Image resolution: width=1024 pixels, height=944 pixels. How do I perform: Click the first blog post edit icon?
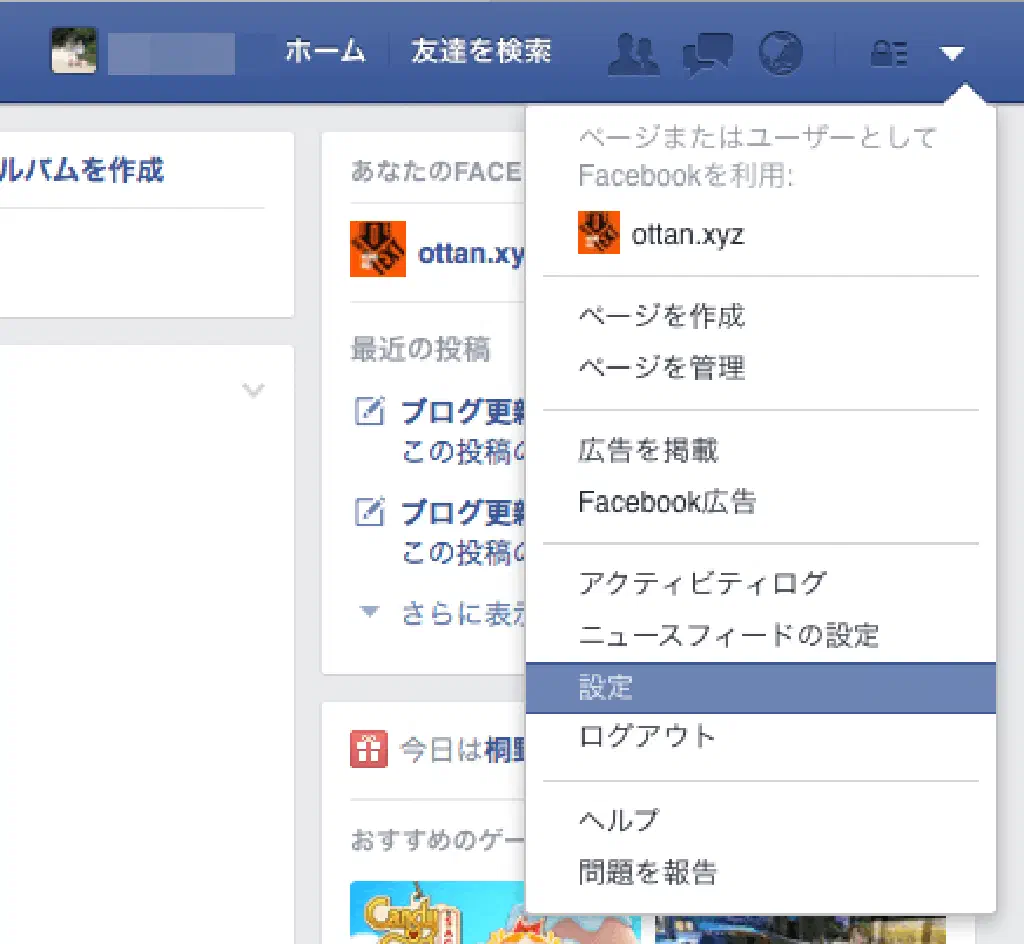point(370,411)
